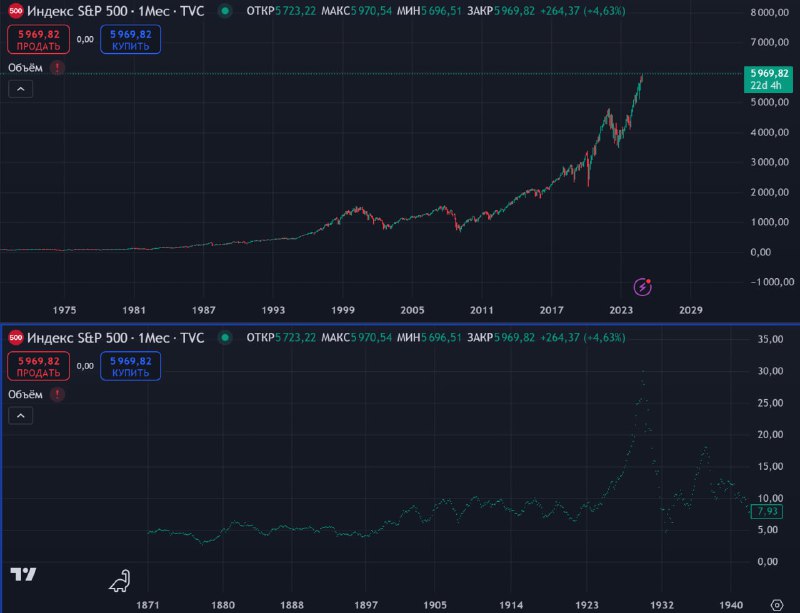Open the TradingView logo in the bottom chart
The width and height of the screenshot is (800, 613).
23,574
